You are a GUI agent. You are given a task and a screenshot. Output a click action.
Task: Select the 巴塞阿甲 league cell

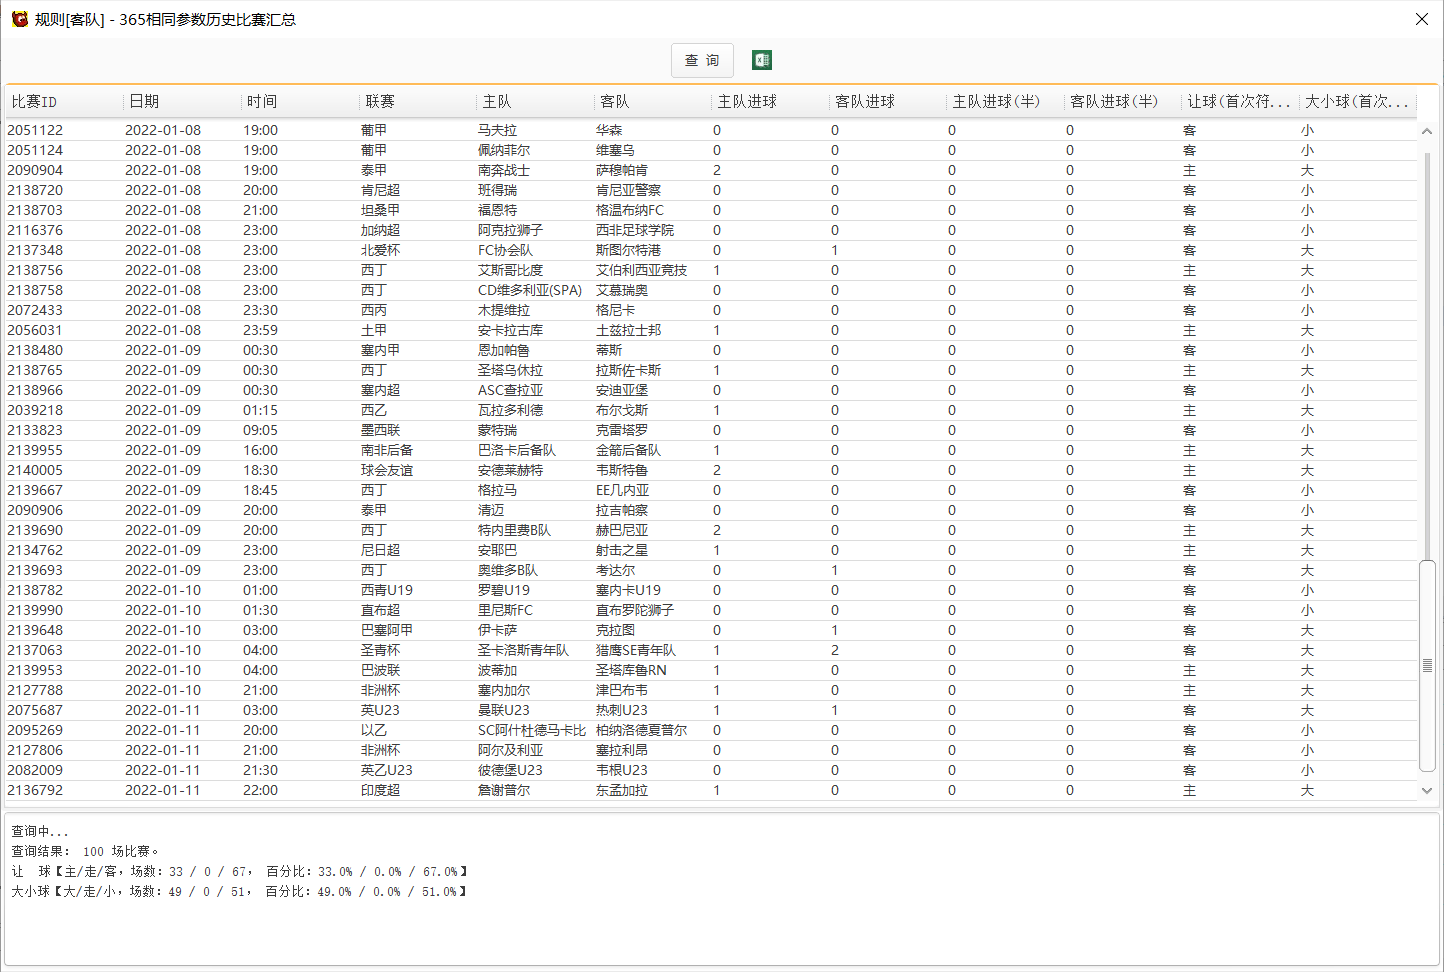tap(387, 630)
